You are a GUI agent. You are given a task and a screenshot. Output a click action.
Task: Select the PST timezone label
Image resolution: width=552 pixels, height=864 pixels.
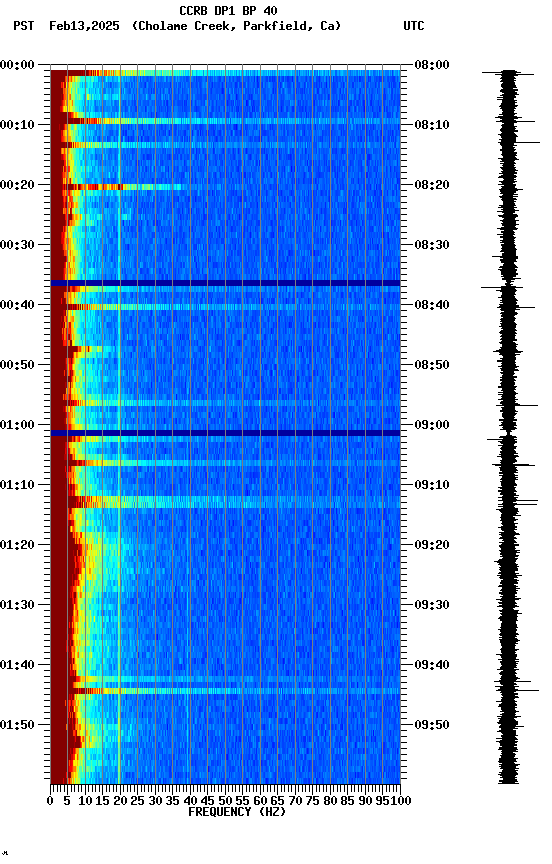point(24,26)
